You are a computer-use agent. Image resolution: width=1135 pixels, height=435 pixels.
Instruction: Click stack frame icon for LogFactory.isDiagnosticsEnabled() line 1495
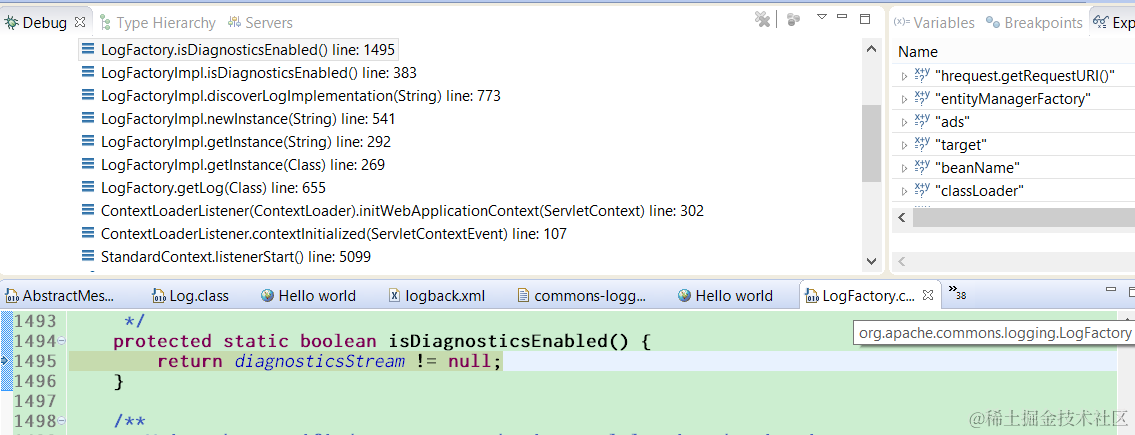(88, 49)
